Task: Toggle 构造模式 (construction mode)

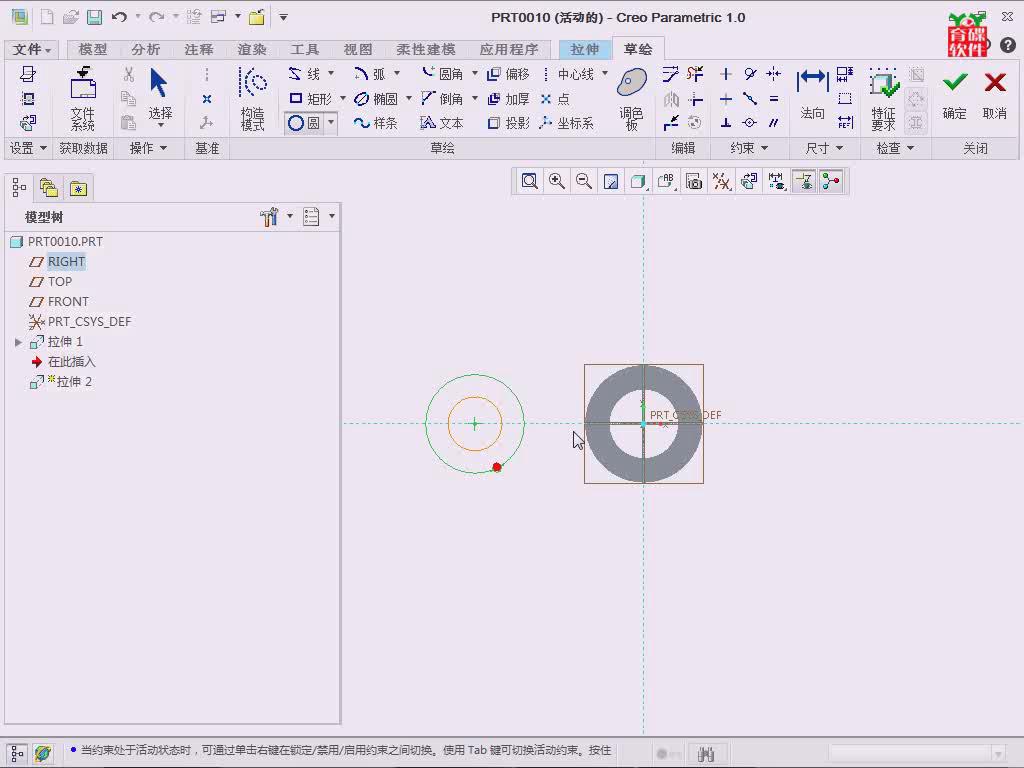Action: [253, 99]
